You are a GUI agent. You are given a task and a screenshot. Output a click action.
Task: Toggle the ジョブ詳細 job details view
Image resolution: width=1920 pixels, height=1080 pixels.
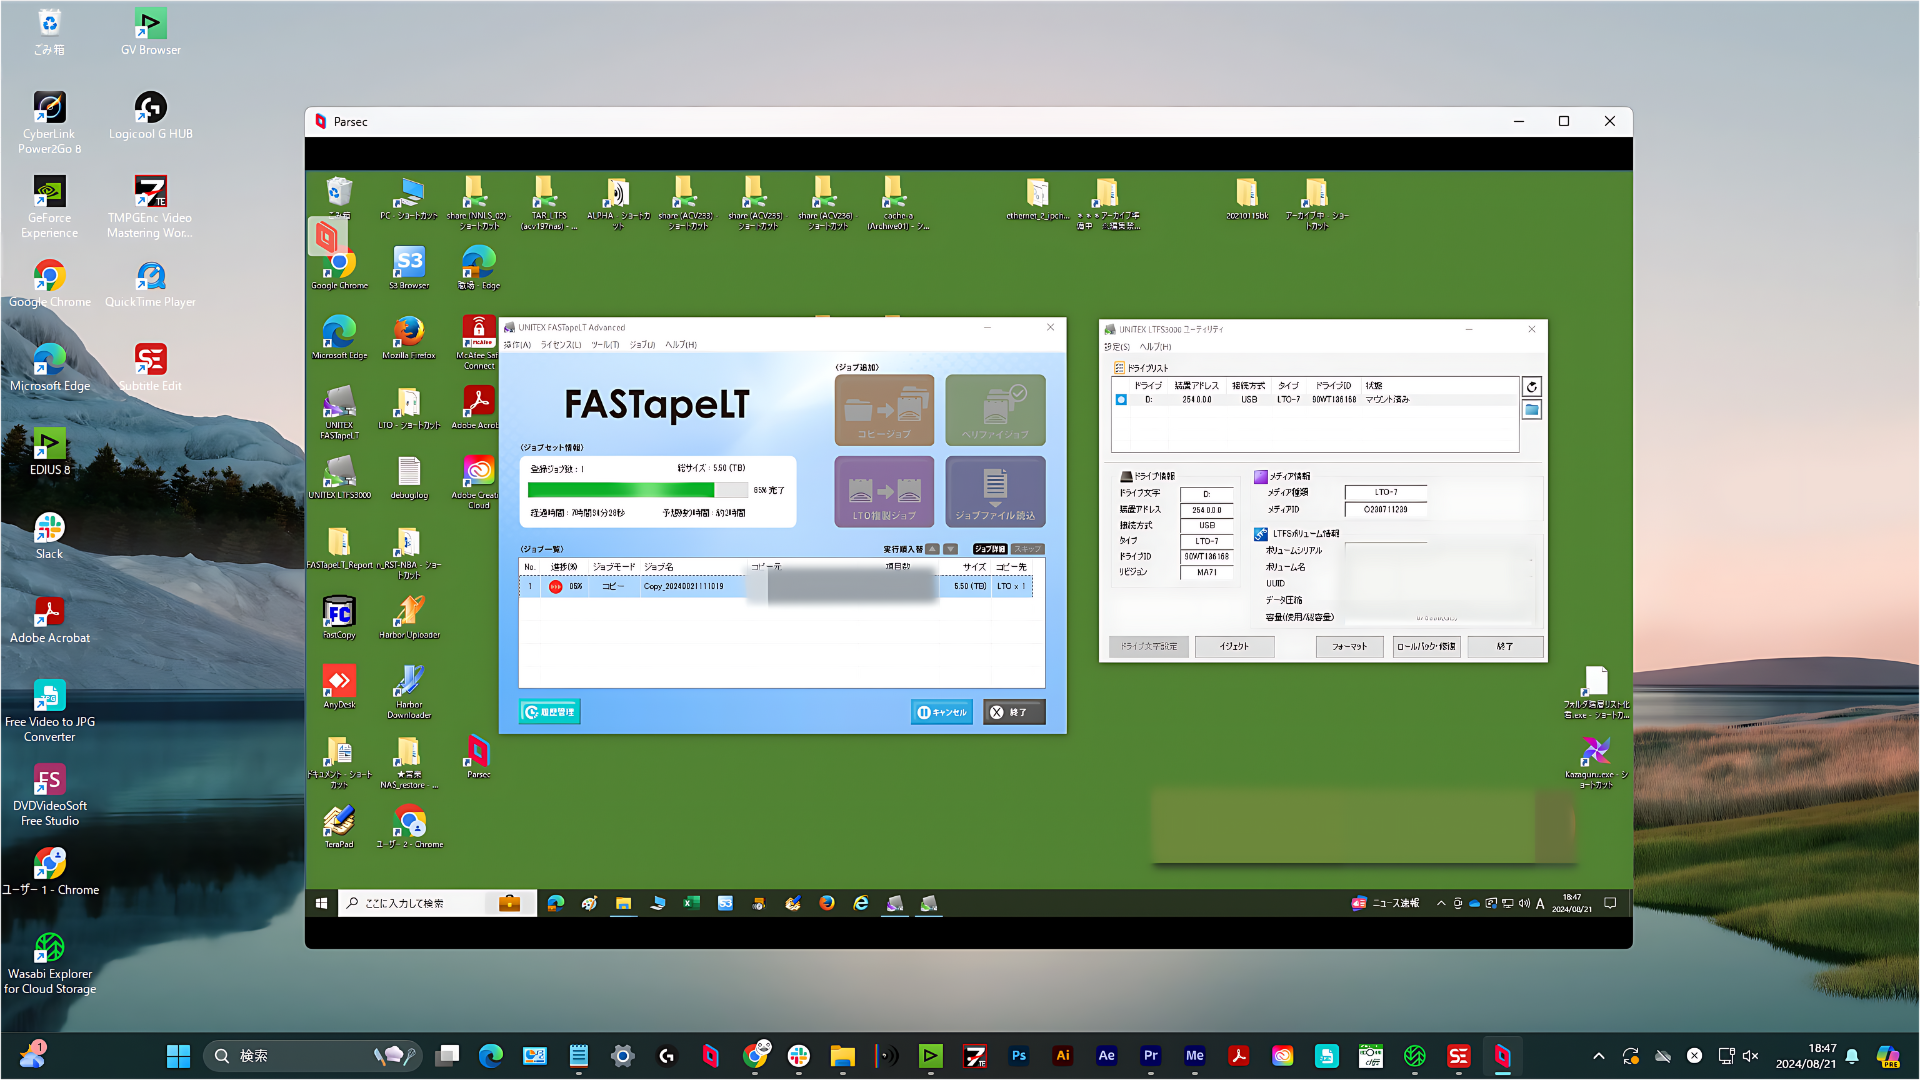[990, 549]
